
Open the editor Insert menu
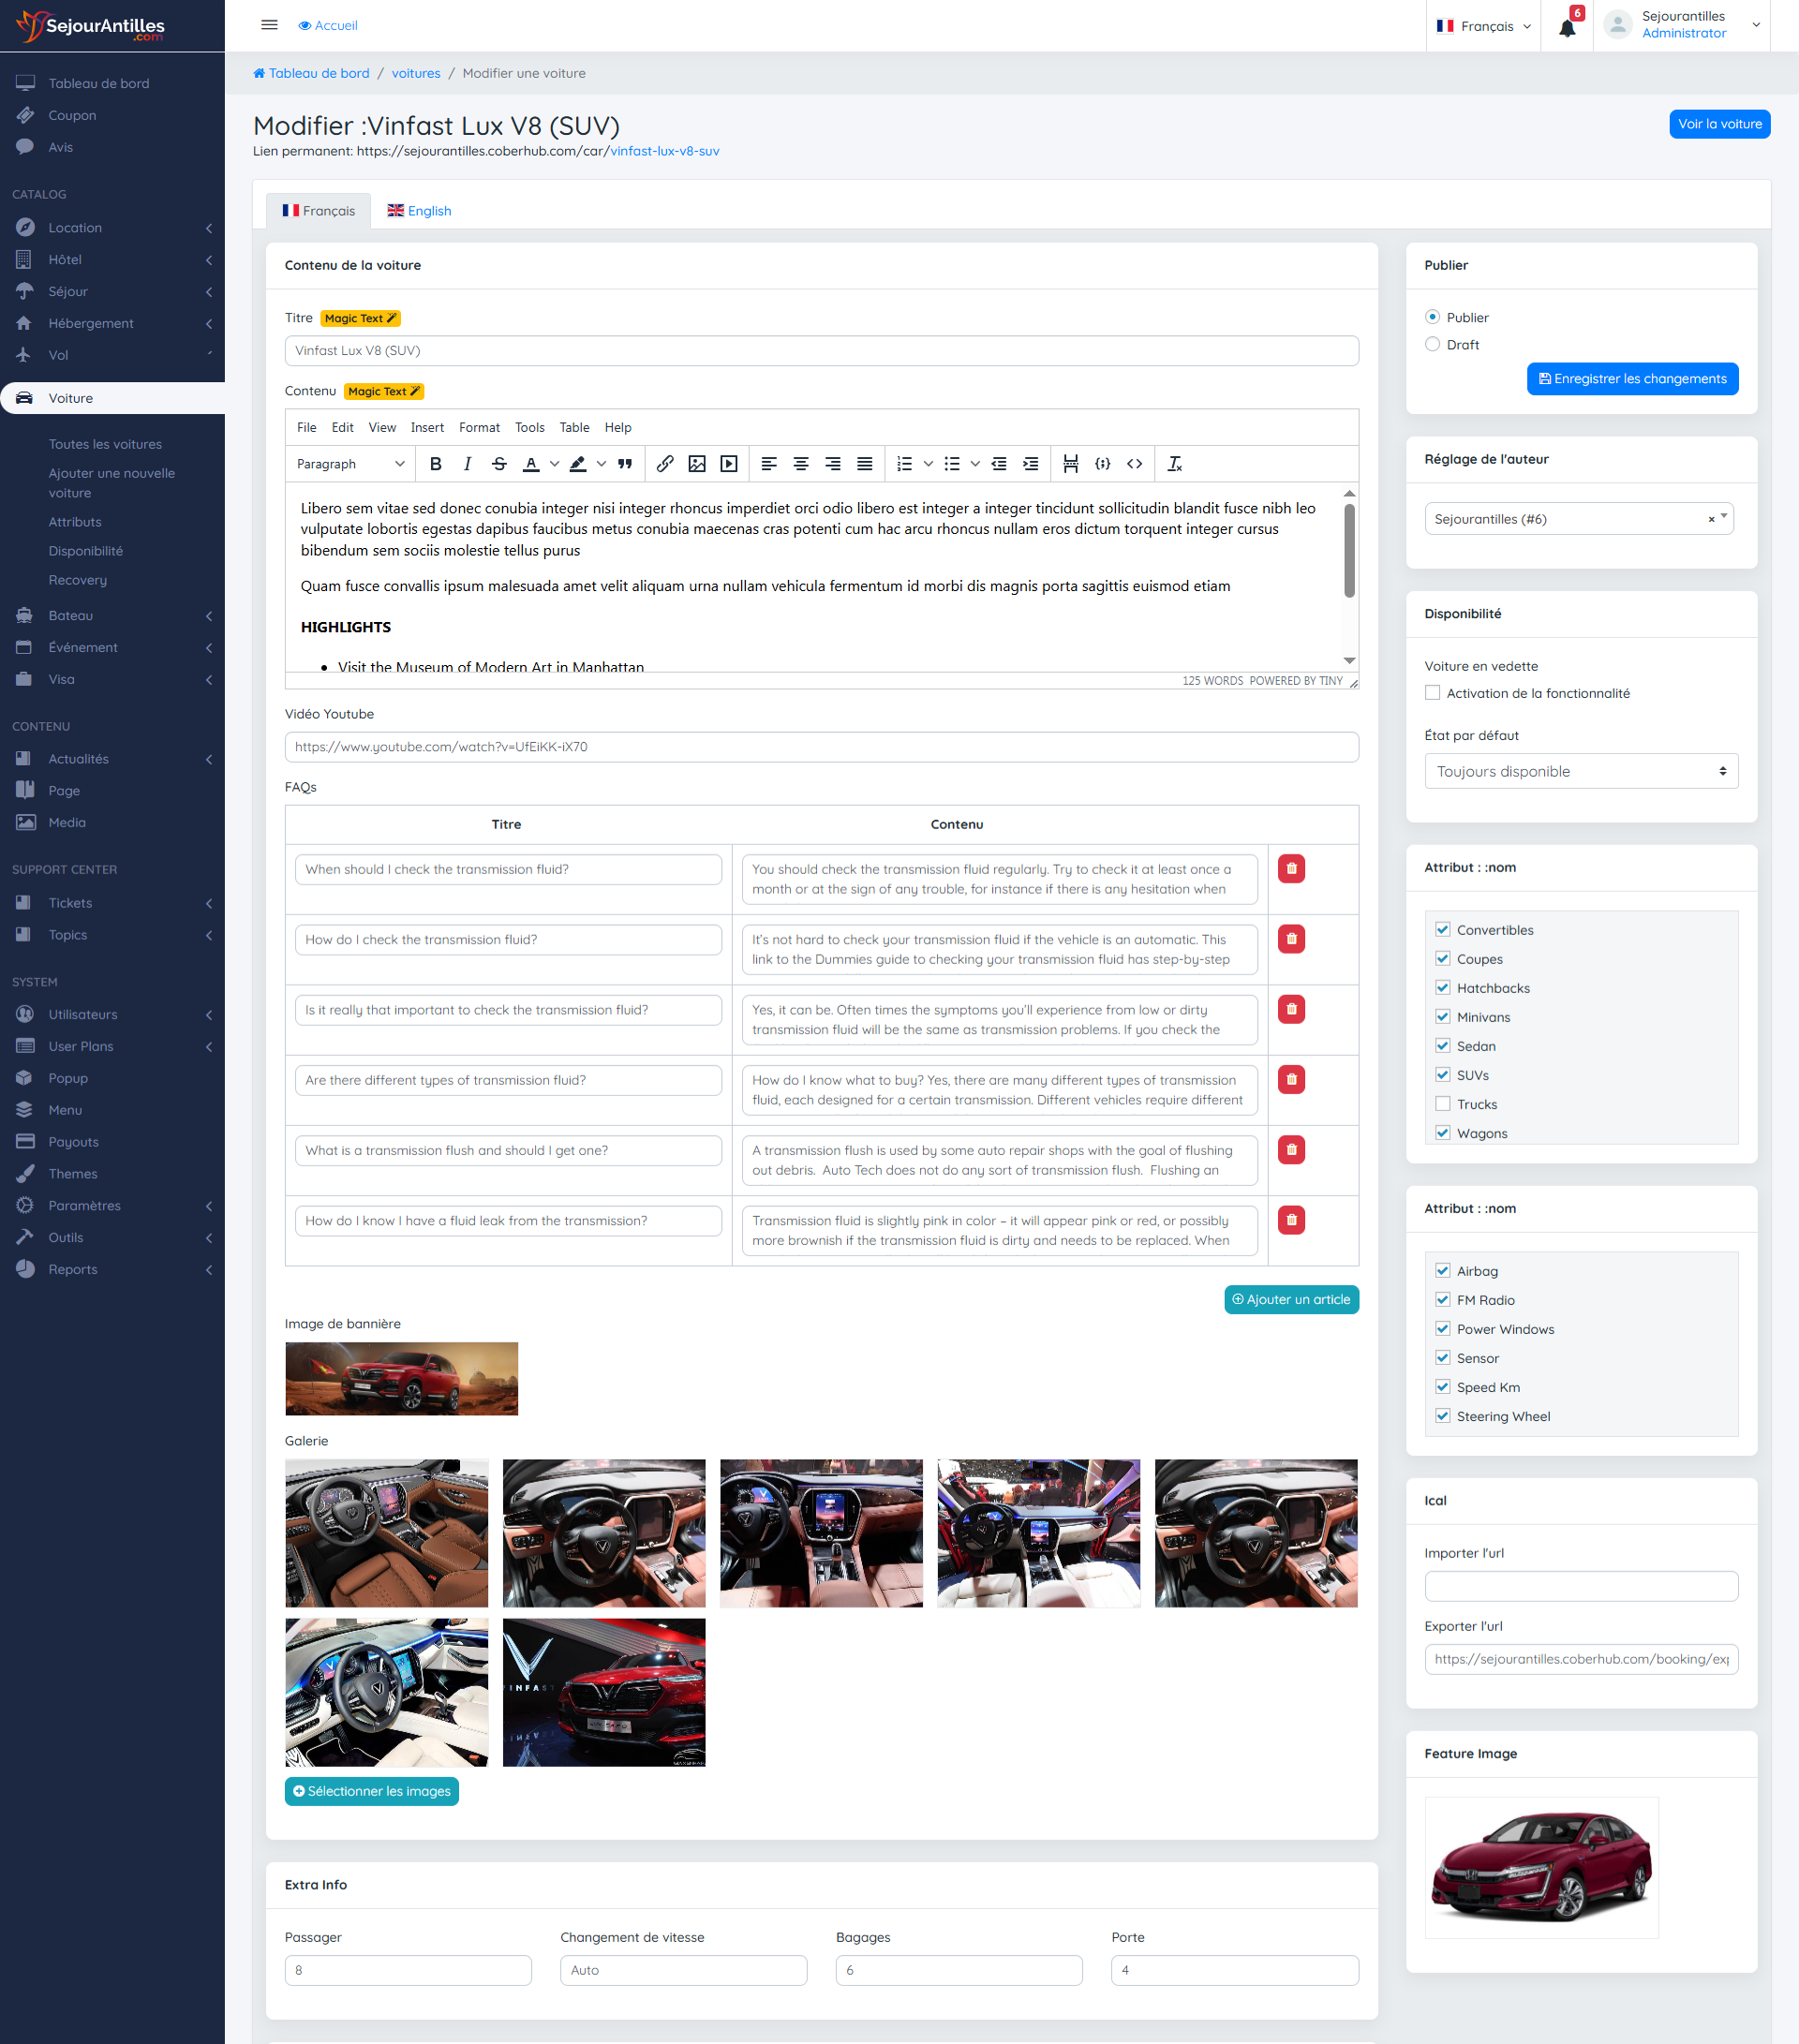[x=427, y=427]
